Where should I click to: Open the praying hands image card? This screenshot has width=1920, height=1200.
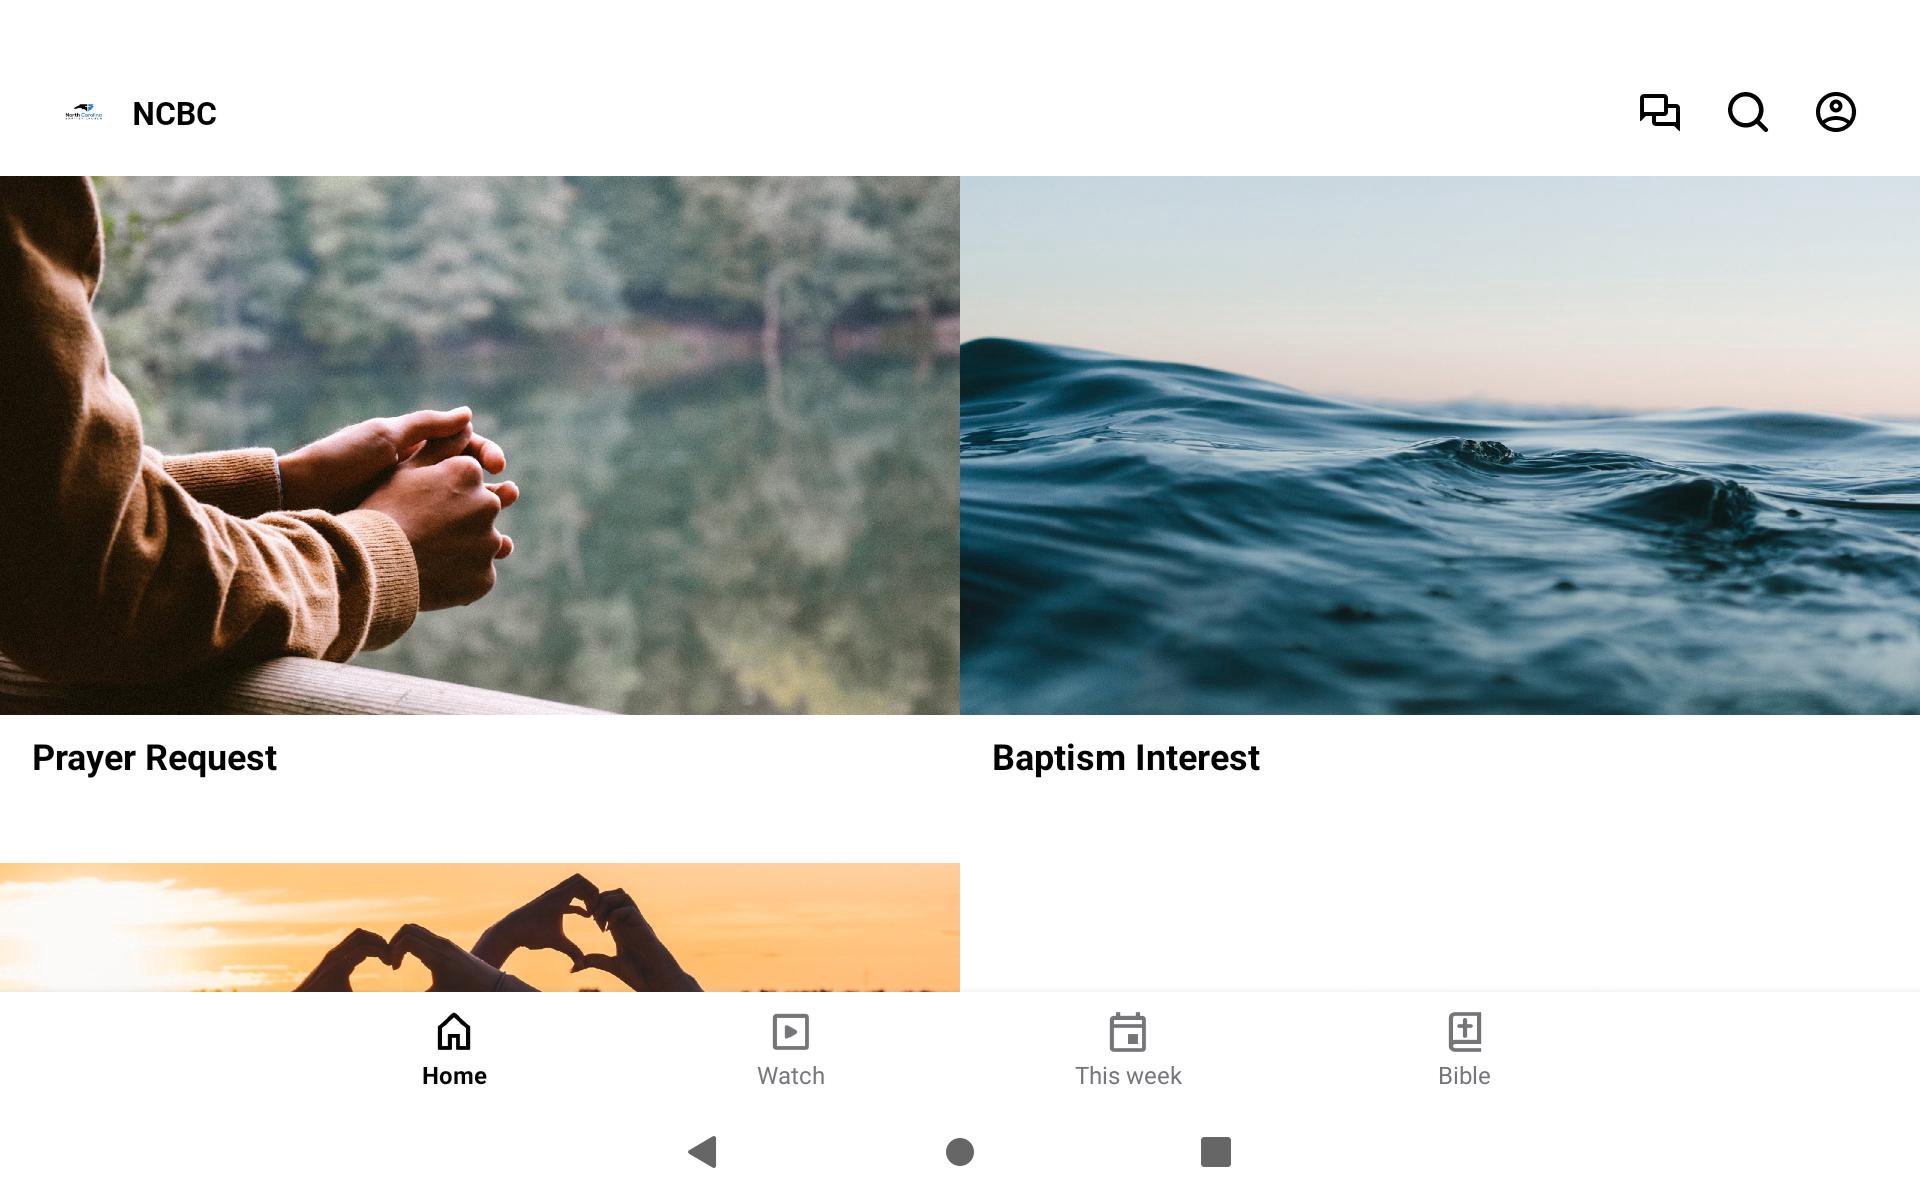click(480, 445)
